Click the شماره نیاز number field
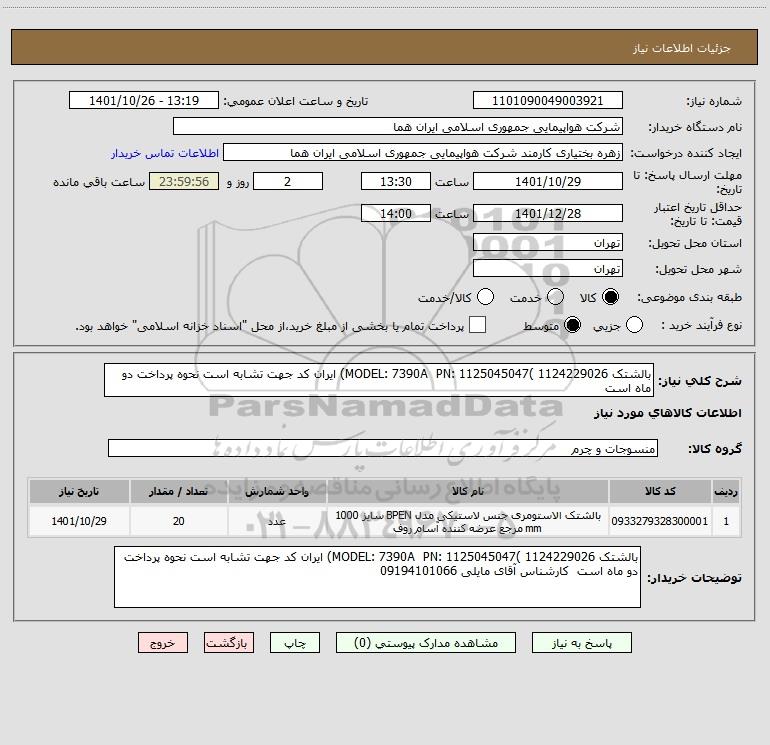 click(x=547, y=101)
